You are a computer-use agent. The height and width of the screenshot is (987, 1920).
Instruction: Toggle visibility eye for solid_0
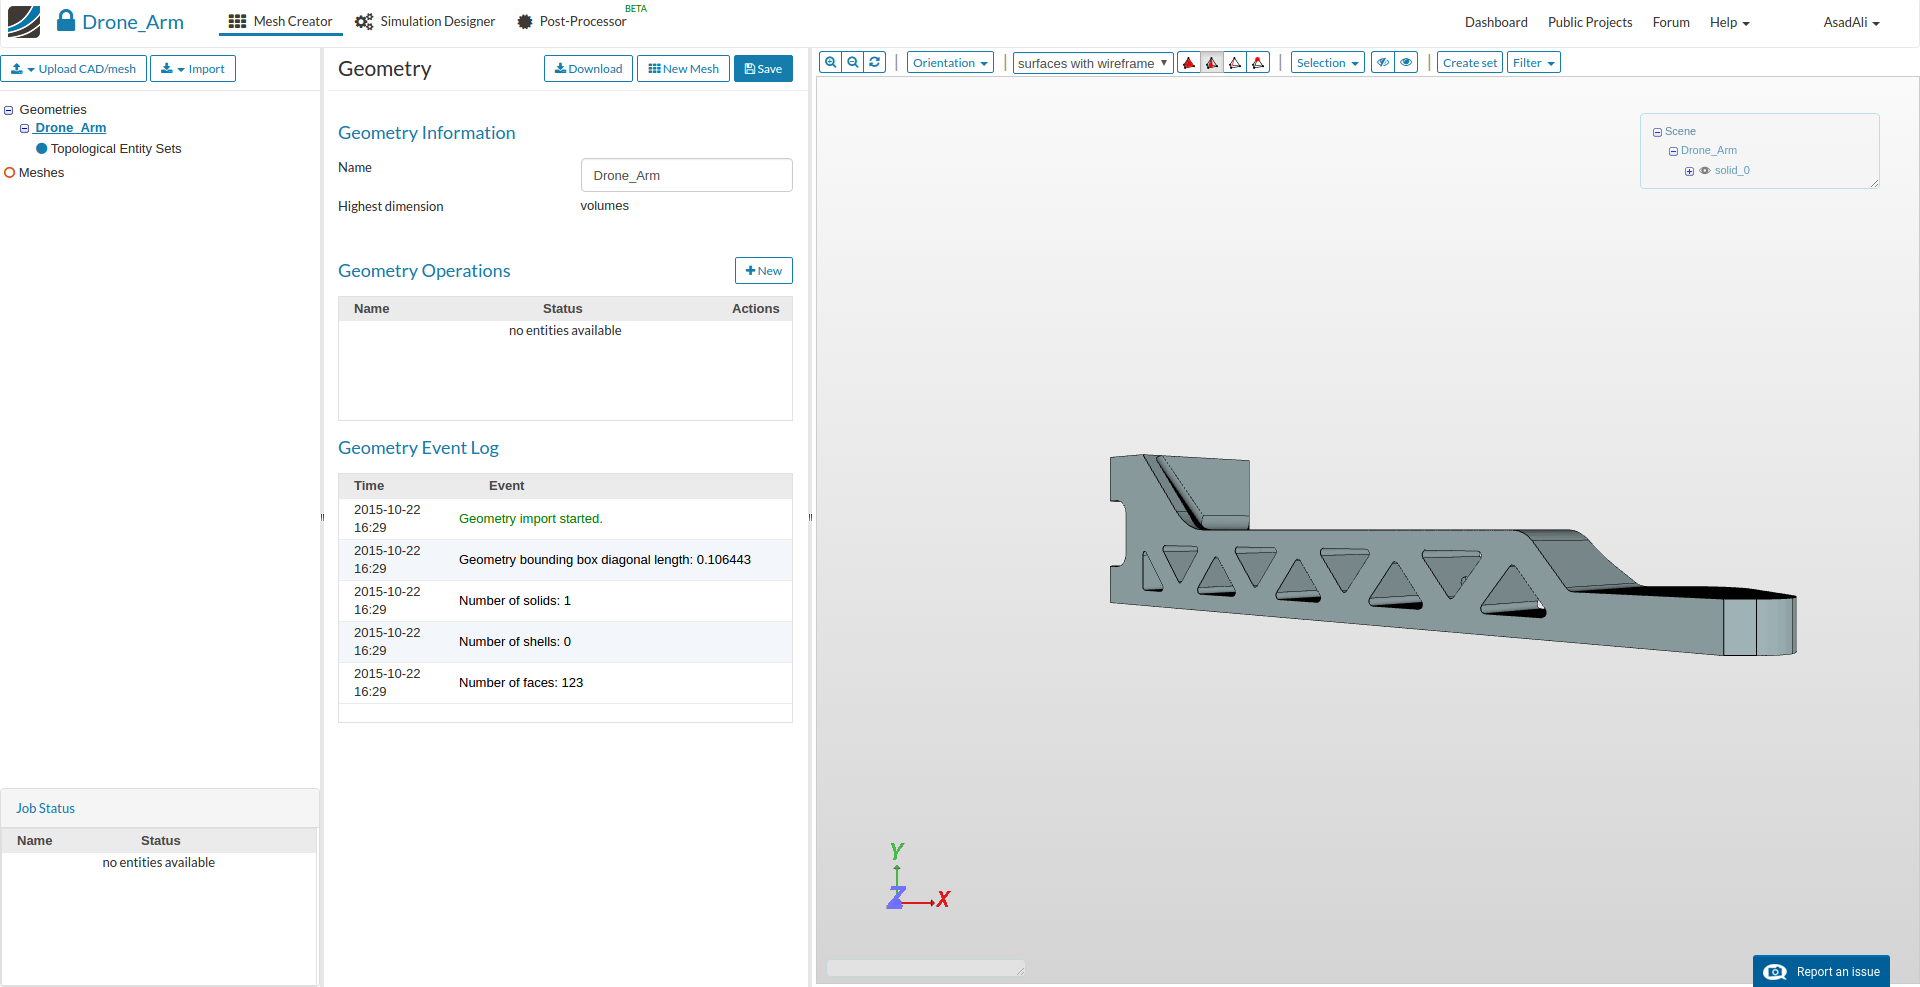point(1705,171)
